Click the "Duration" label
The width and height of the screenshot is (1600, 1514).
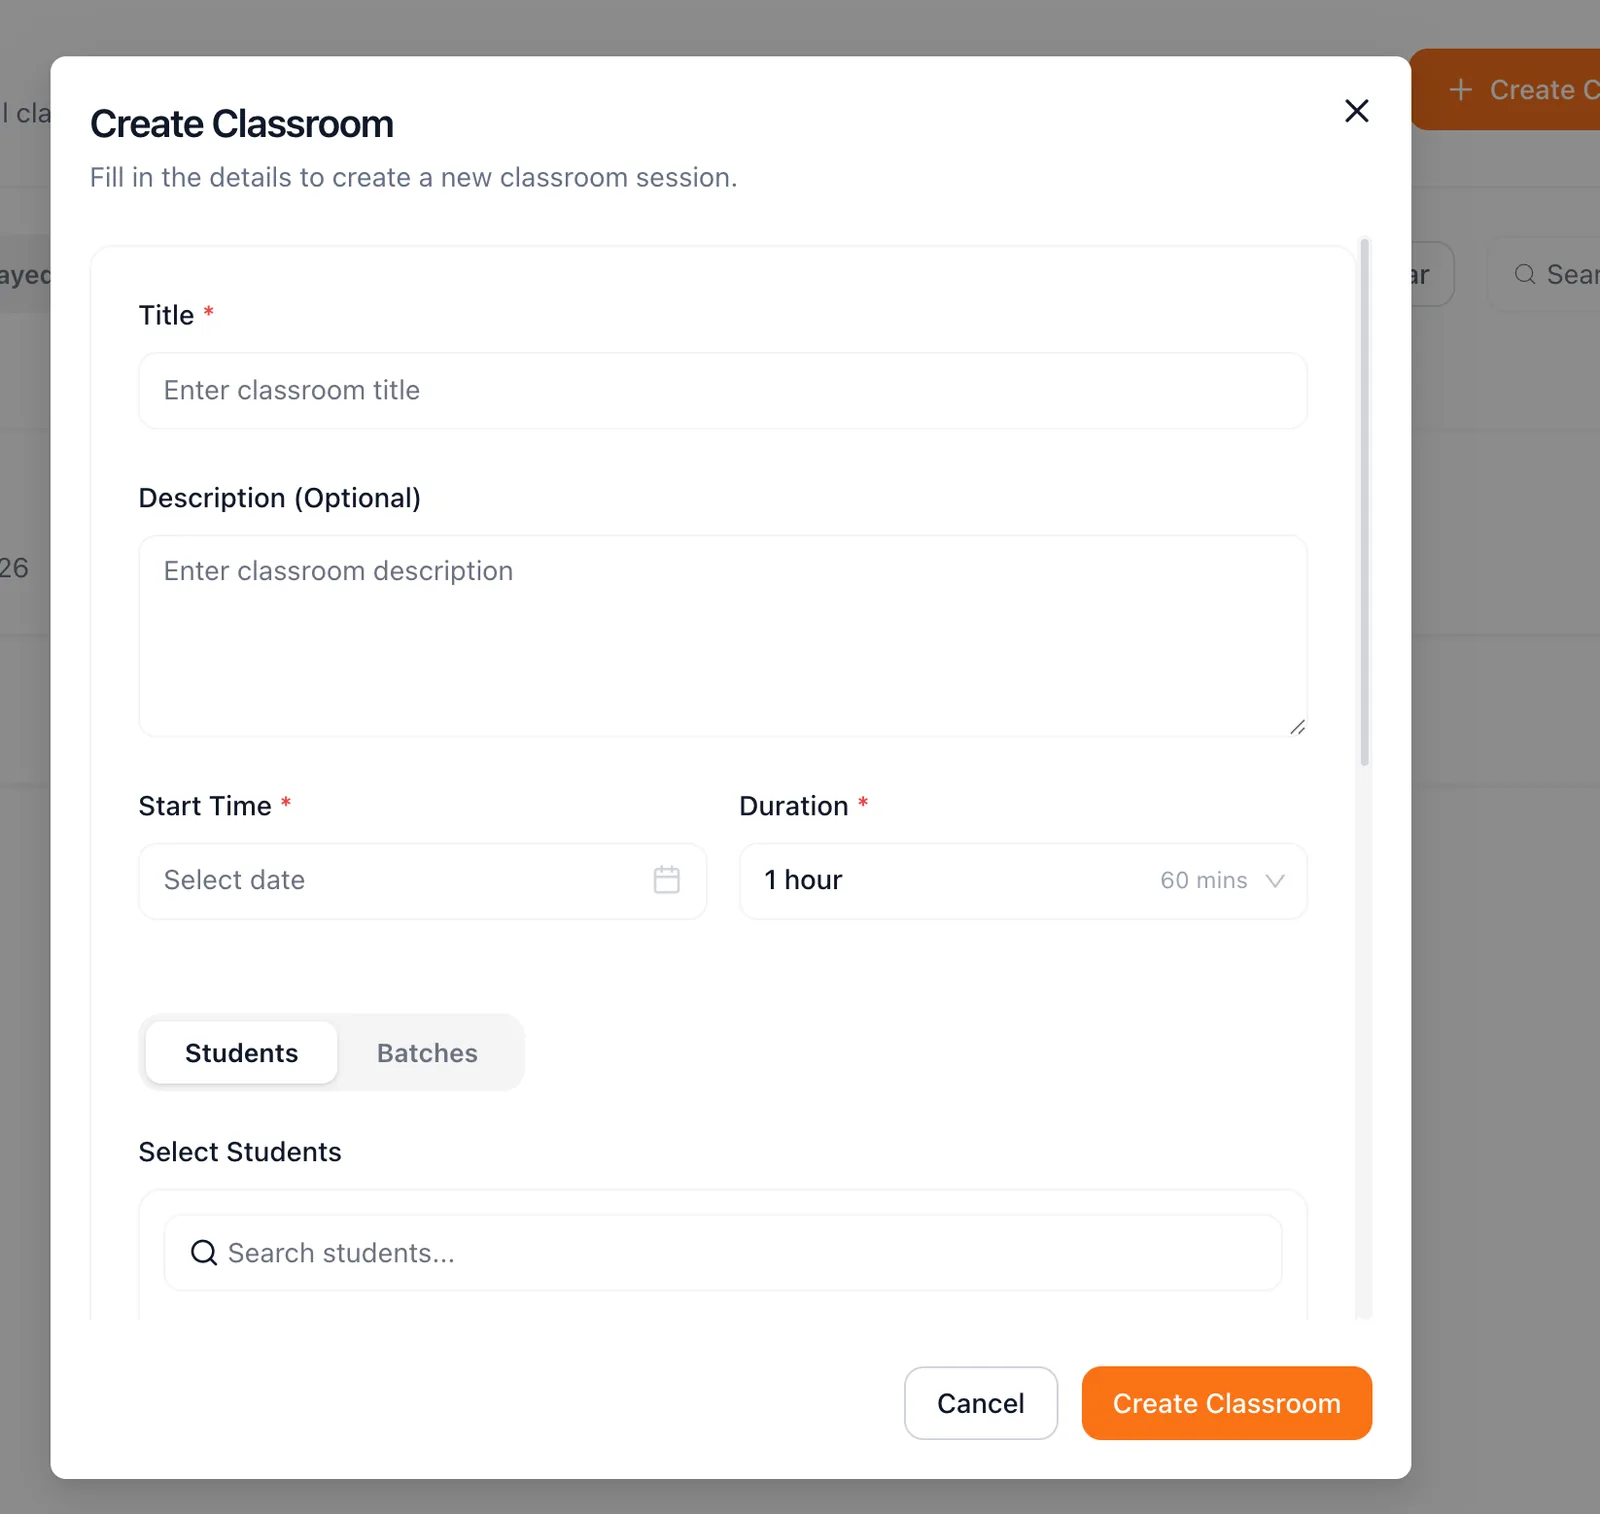pos(794,806)
